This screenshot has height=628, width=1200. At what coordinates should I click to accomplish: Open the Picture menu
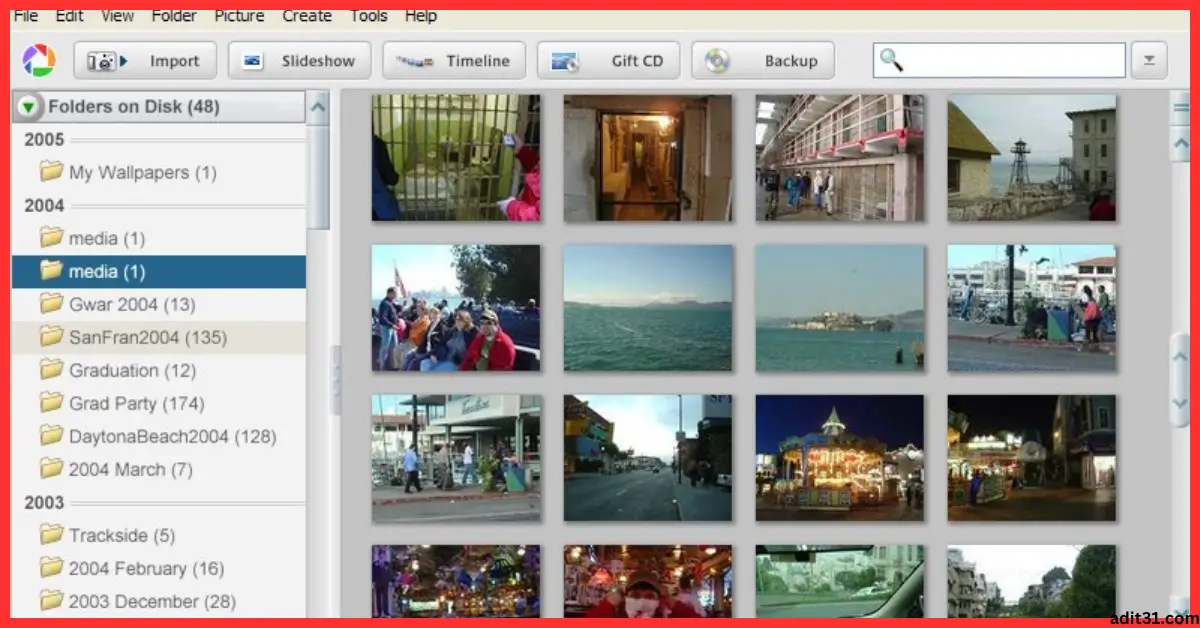[x=240, y=16]
